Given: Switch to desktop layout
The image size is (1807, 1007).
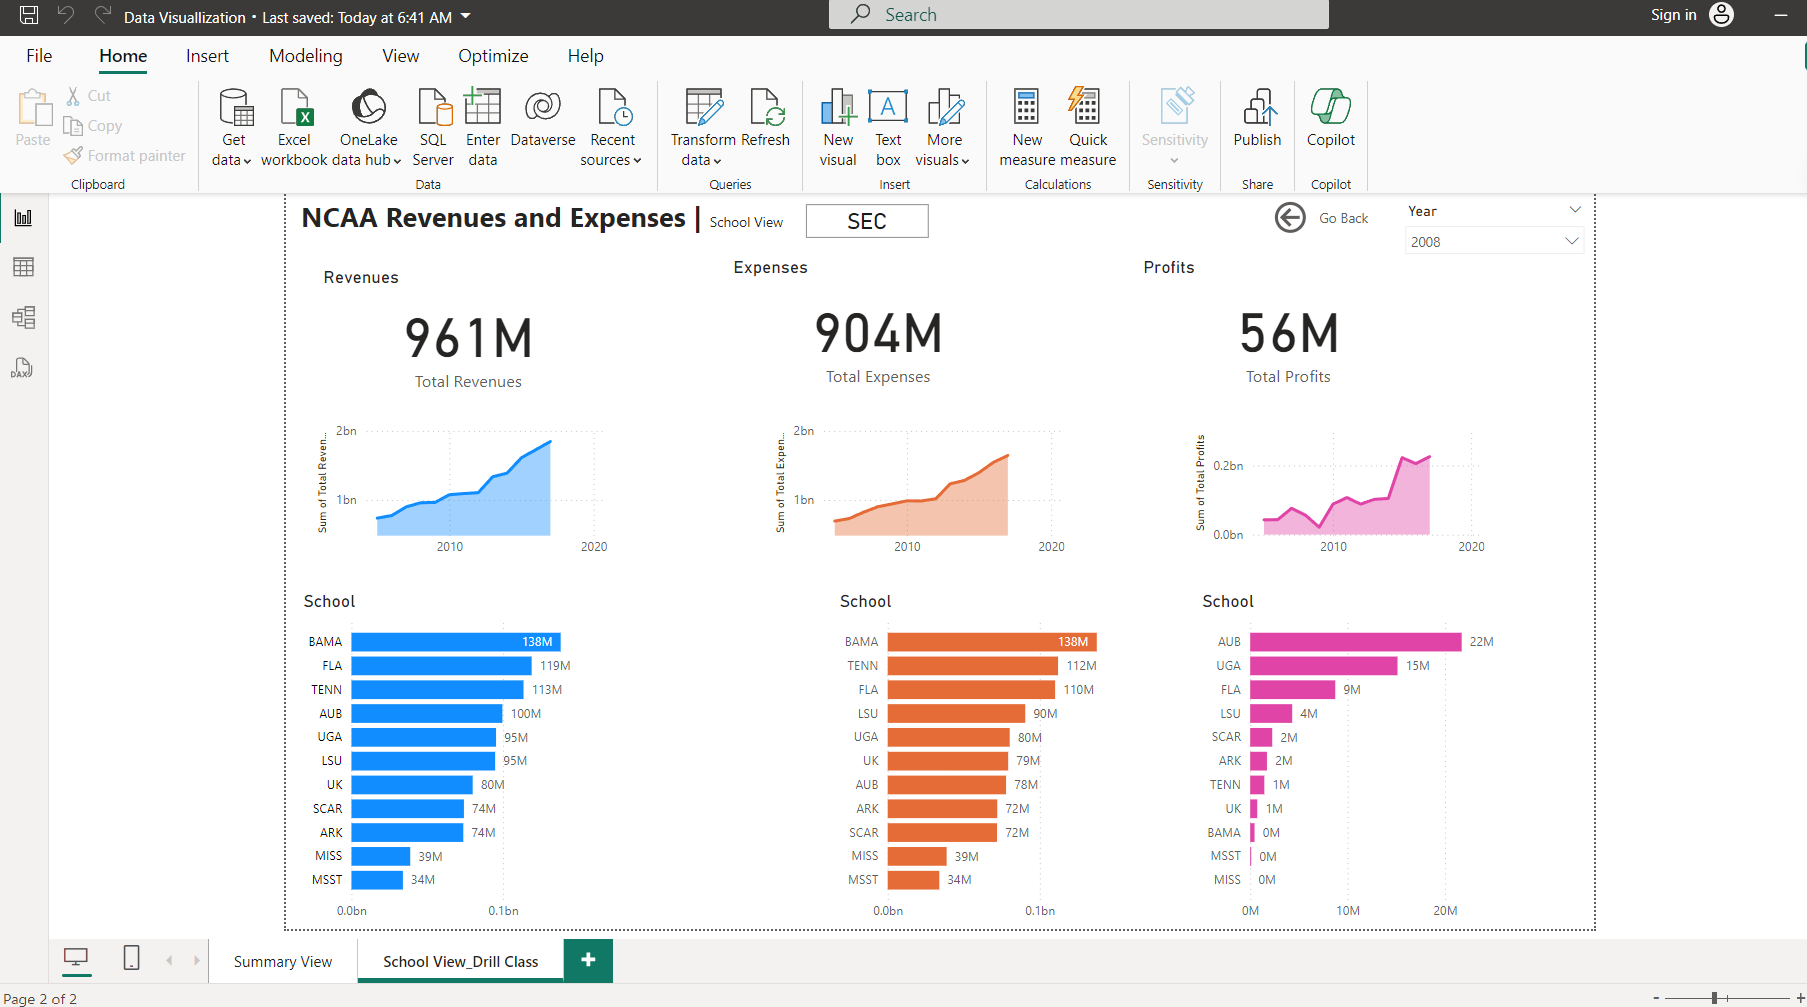Looking at the screenshot, I should tap(76, 959).
